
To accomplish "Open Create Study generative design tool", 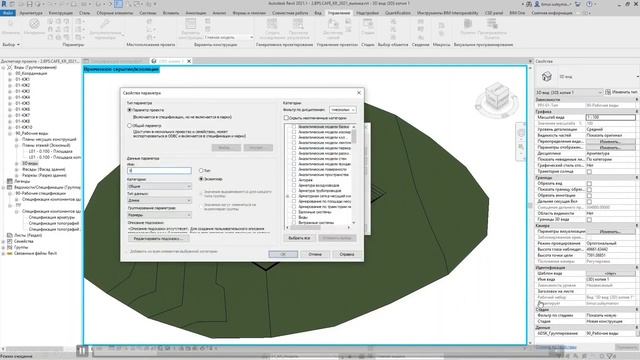I will [272, 29].
